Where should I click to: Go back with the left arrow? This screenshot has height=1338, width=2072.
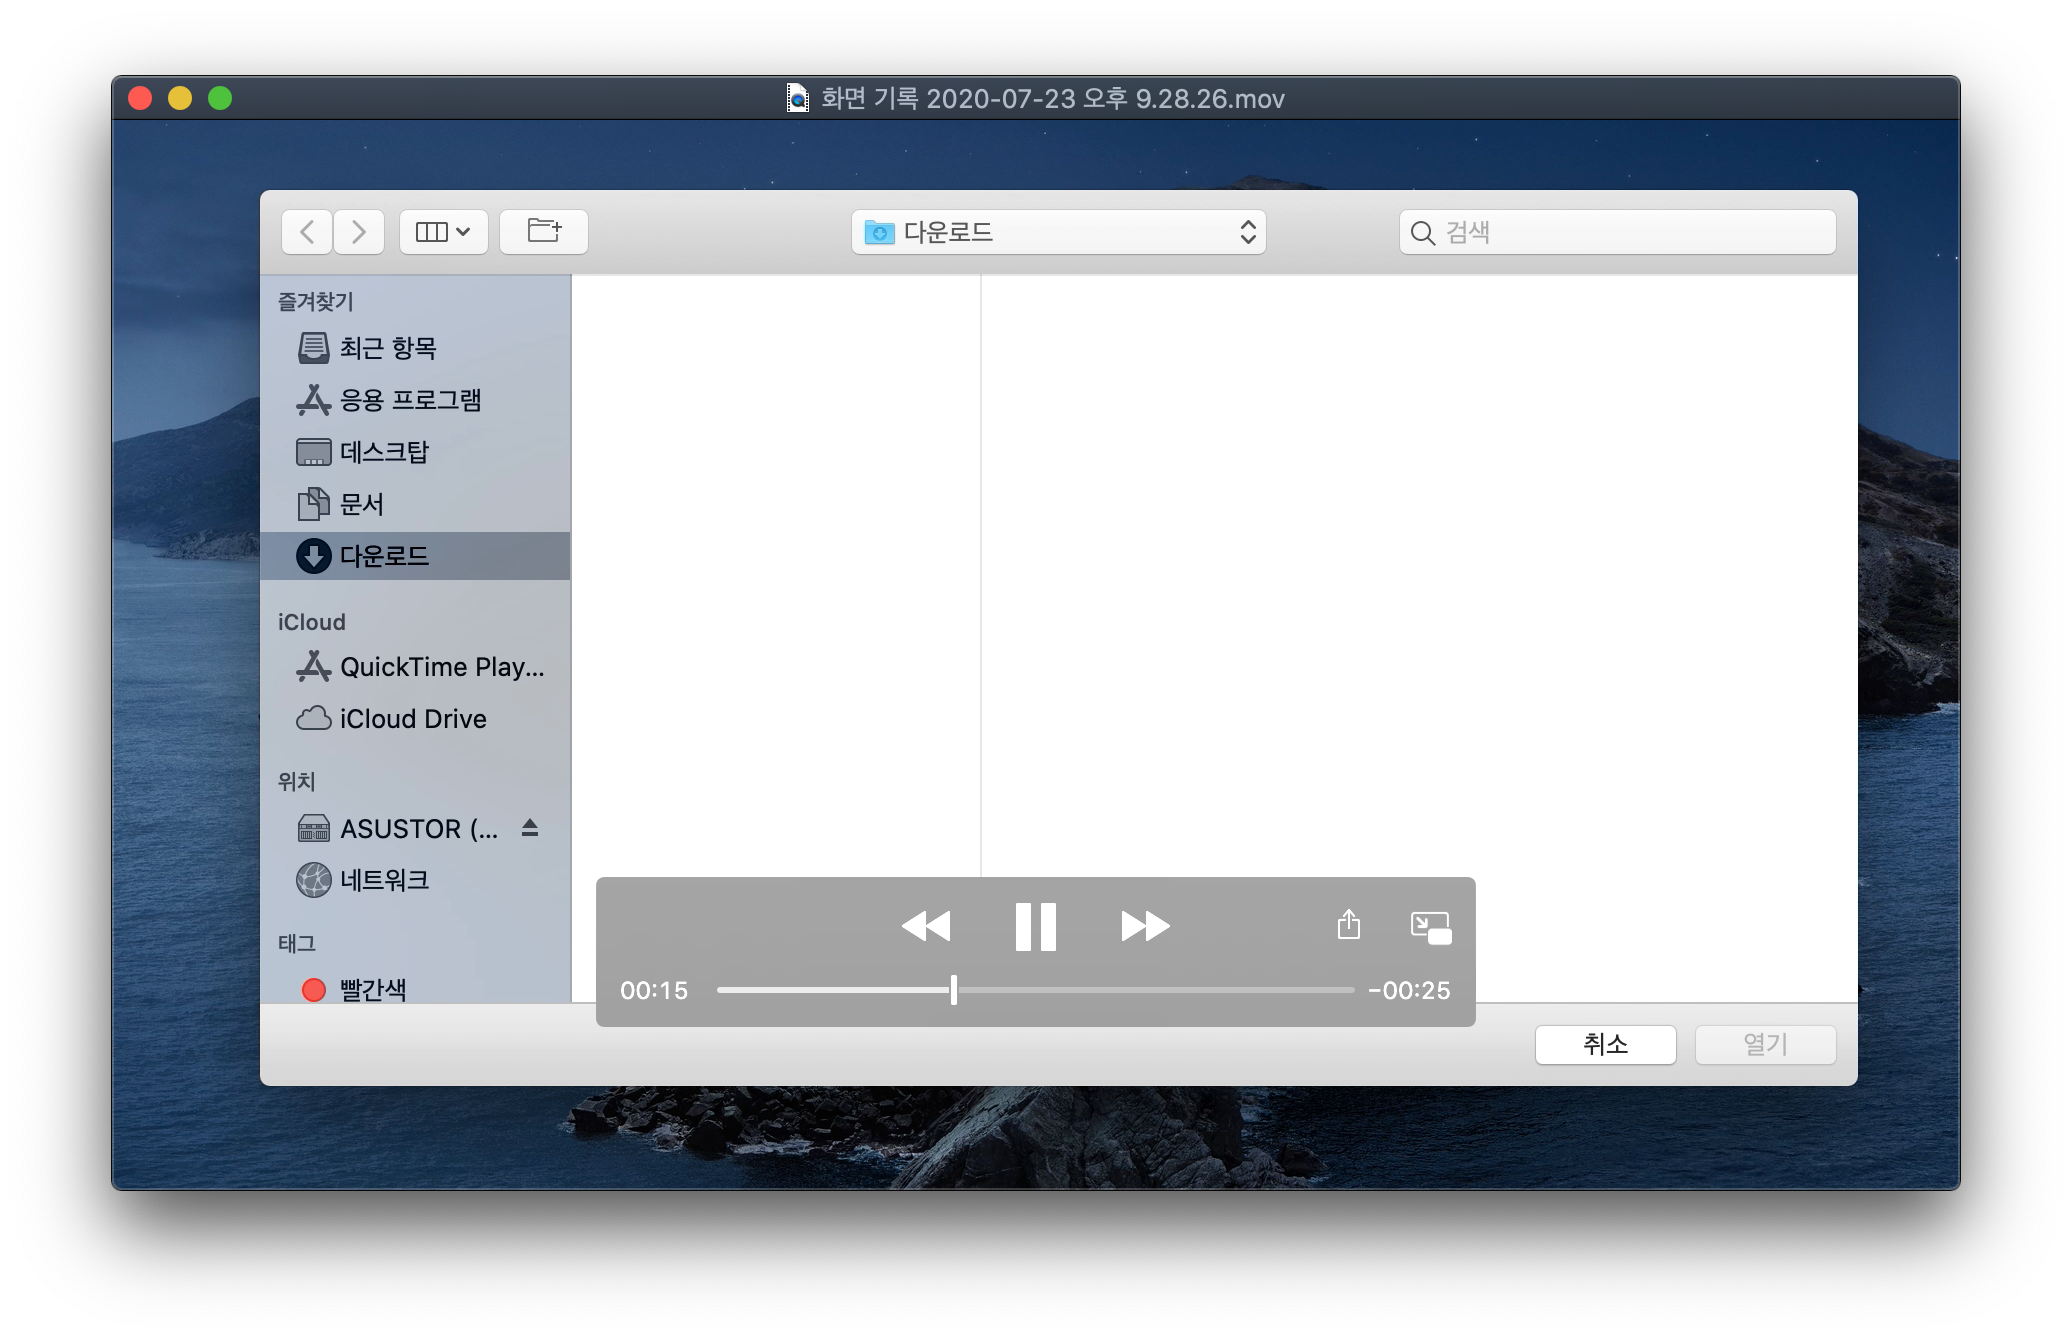[x=307, y=232]
